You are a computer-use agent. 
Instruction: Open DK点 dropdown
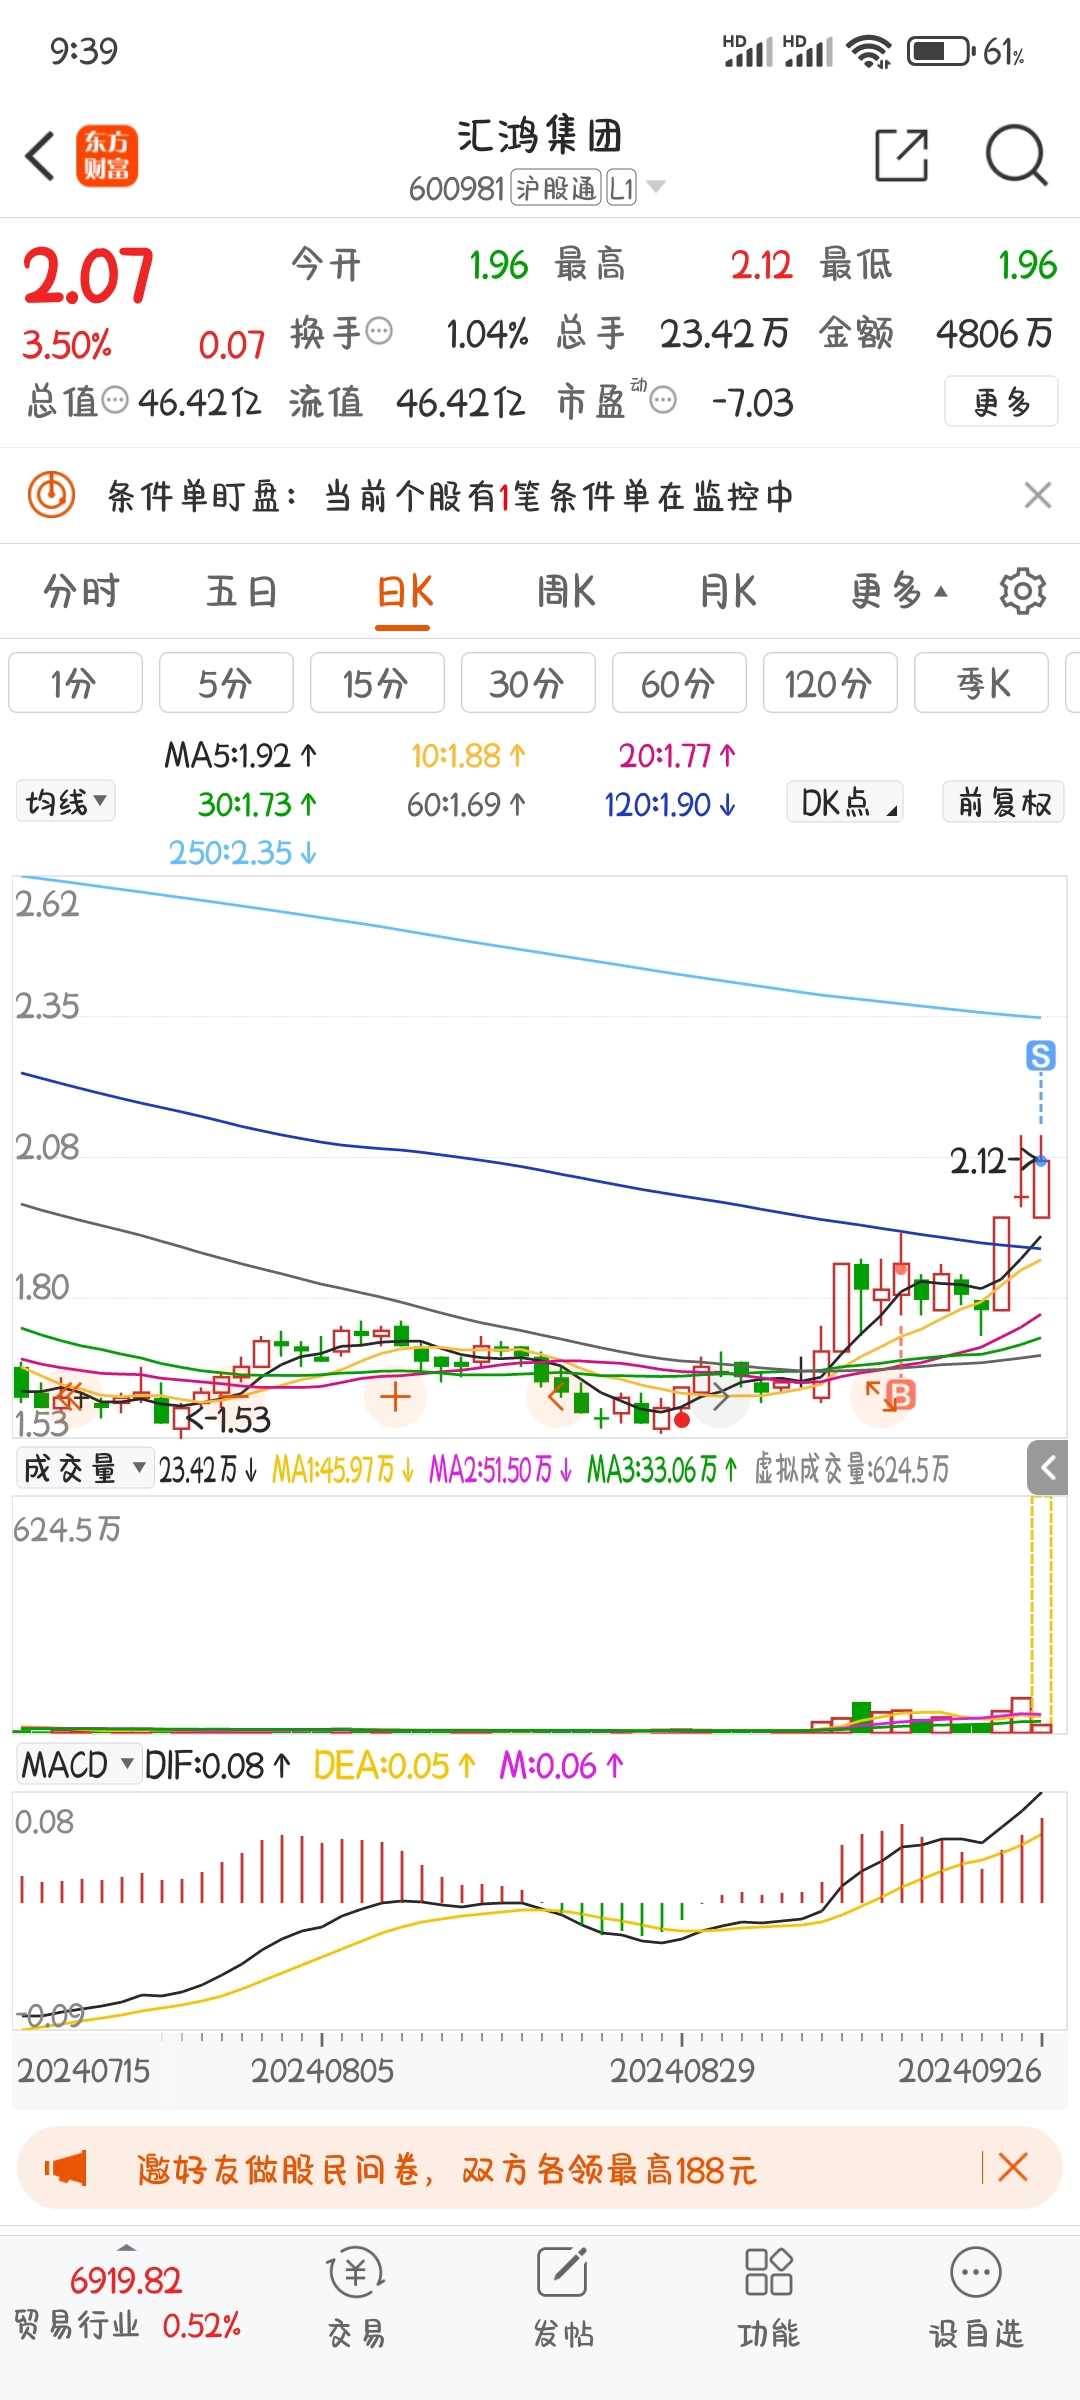(x=845, y=802)
